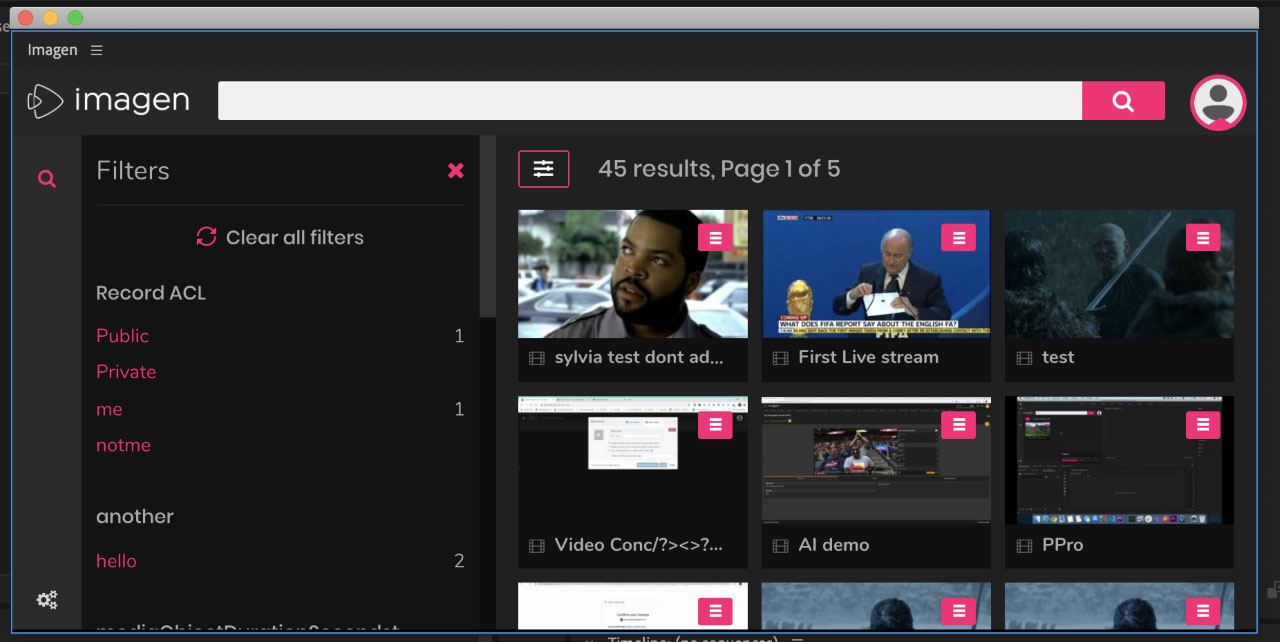This screenshot has height=642, width=1280.
Task: Close the Filters panel with X
Action: coord(456,171)
